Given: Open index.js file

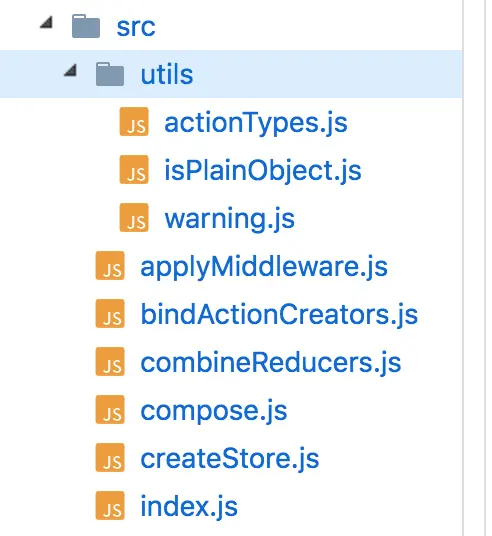Looking at the screenshot, I should [x=189, y=507].
